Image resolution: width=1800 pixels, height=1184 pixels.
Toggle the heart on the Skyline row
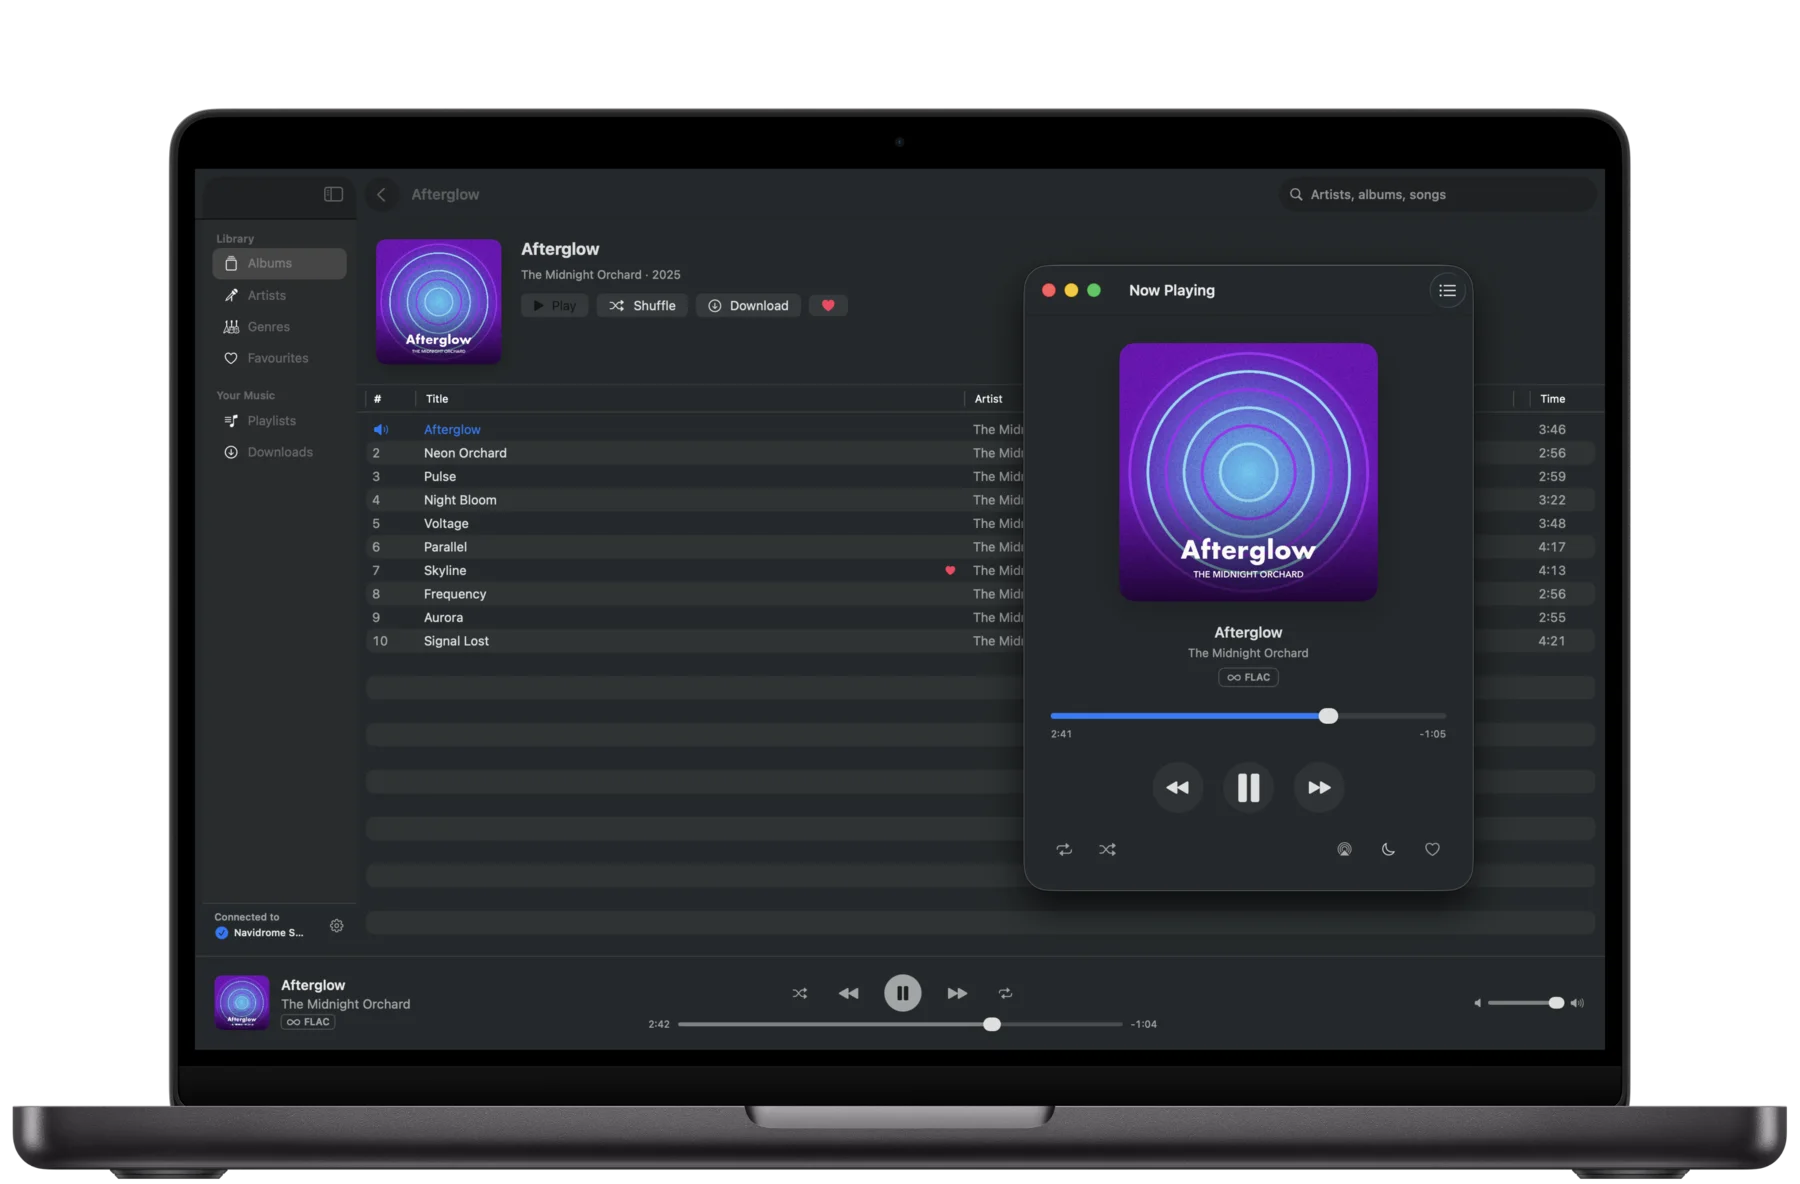[950, 570]
